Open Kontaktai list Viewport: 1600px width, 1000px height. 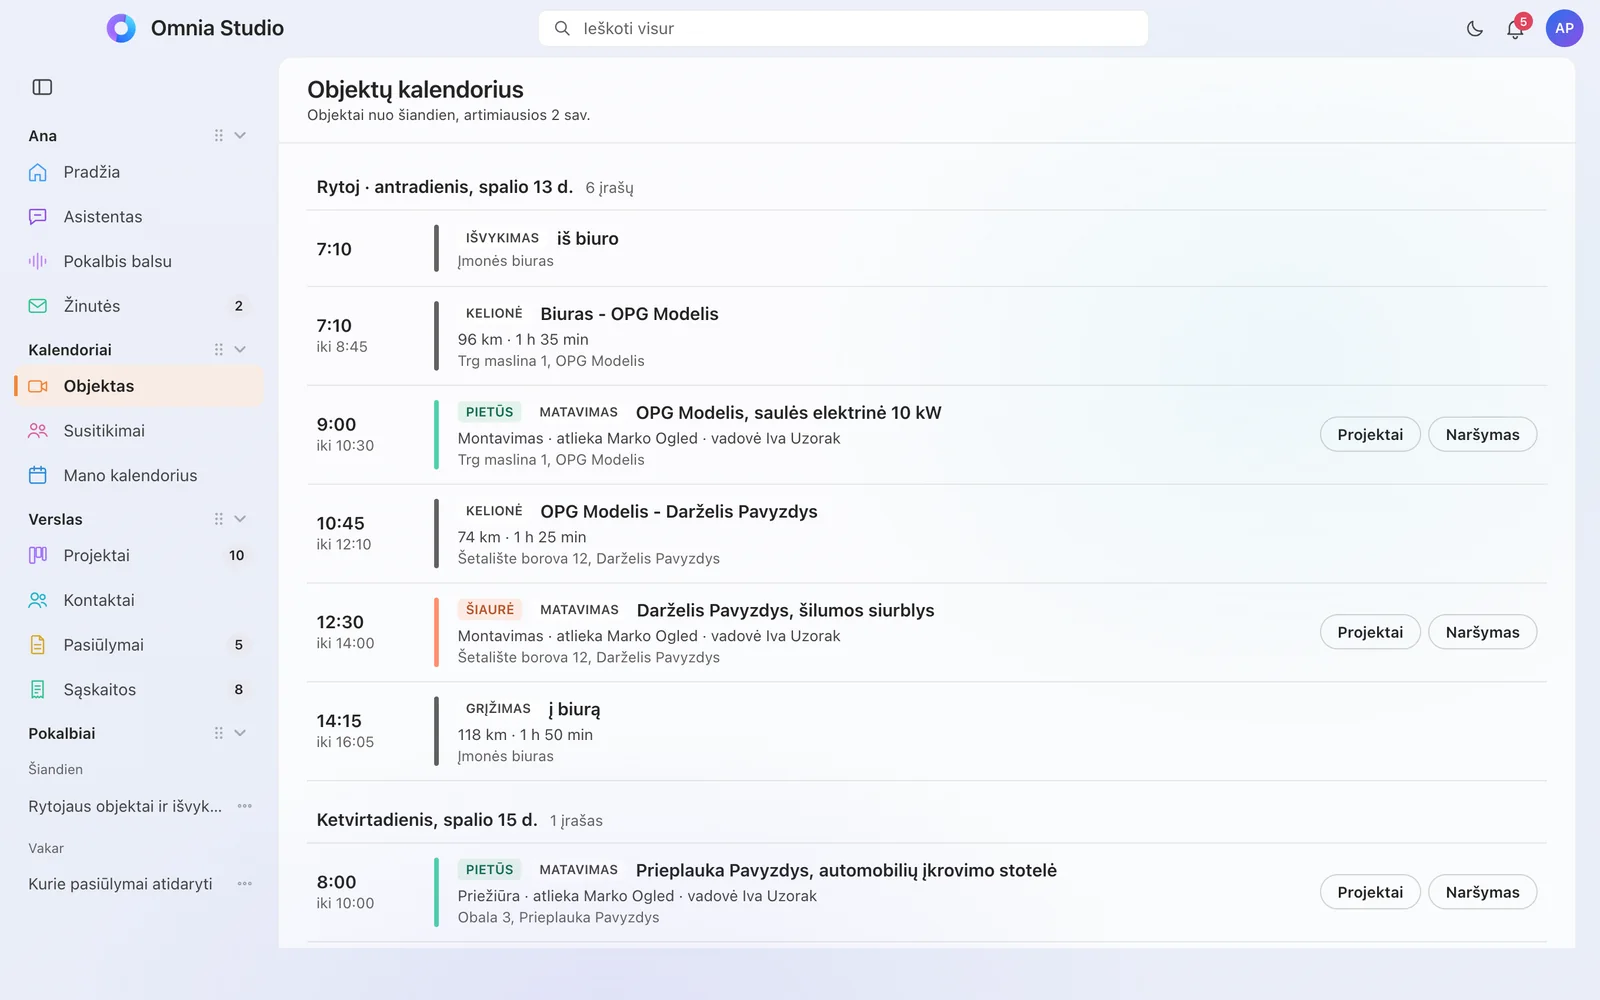[138, 600]
